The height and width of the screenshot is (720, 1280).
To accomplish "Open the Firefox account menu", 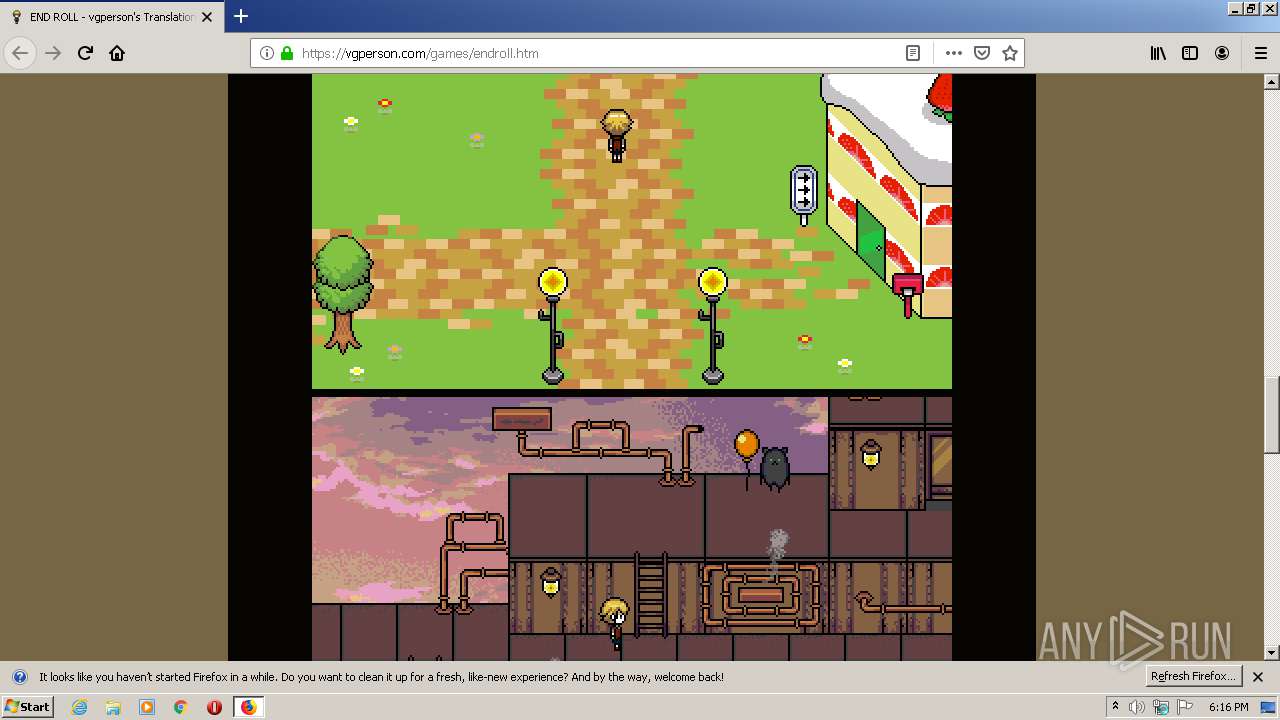I will pyautogui.click(x=1222, y=53).
